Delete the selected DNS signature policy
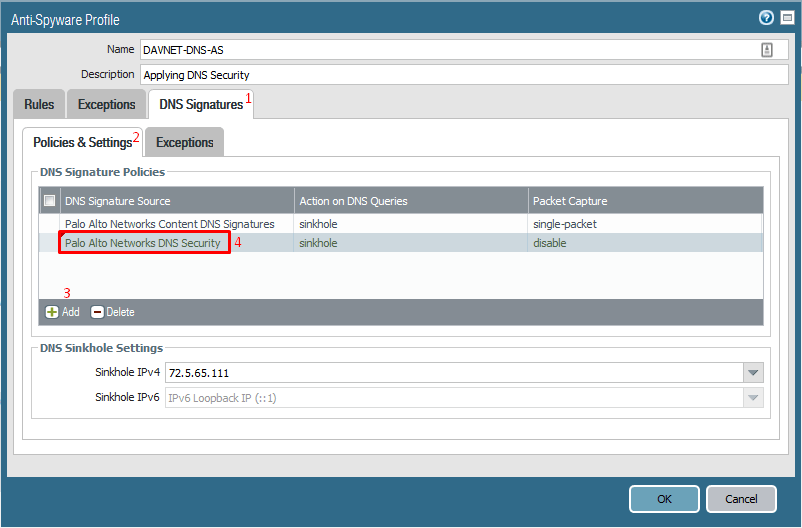The height and width of the screenshot is (528, 802). [x=112, y=312]
